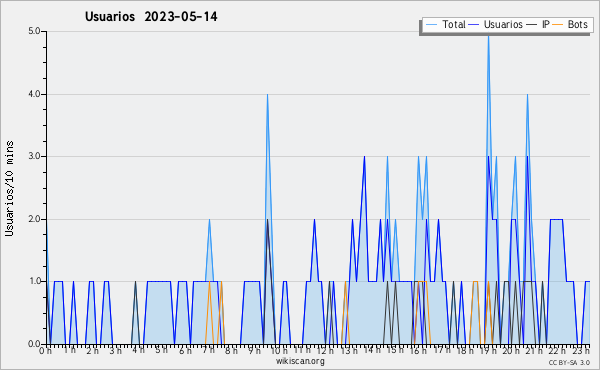Viewport: 600px width, 370px height.
Task: Click the '0 h' x-axis label
Action: [x=45, y=351]
